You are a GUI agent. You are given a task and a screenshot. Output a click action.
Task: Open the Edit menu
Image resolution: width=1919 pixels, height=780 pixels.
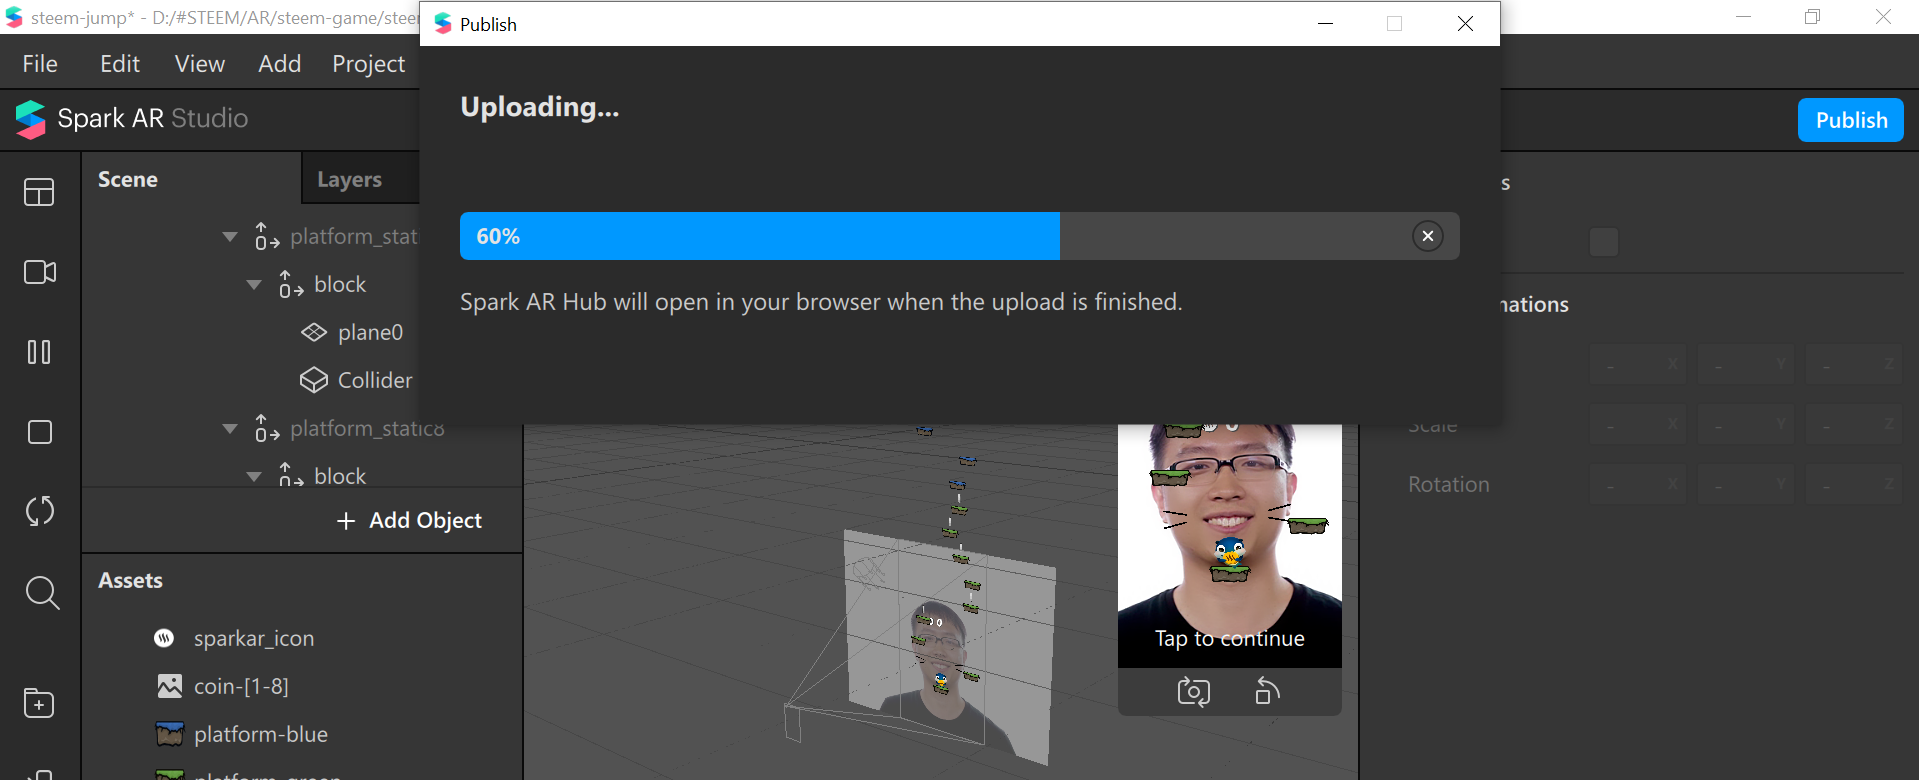[x=120, y=64]
